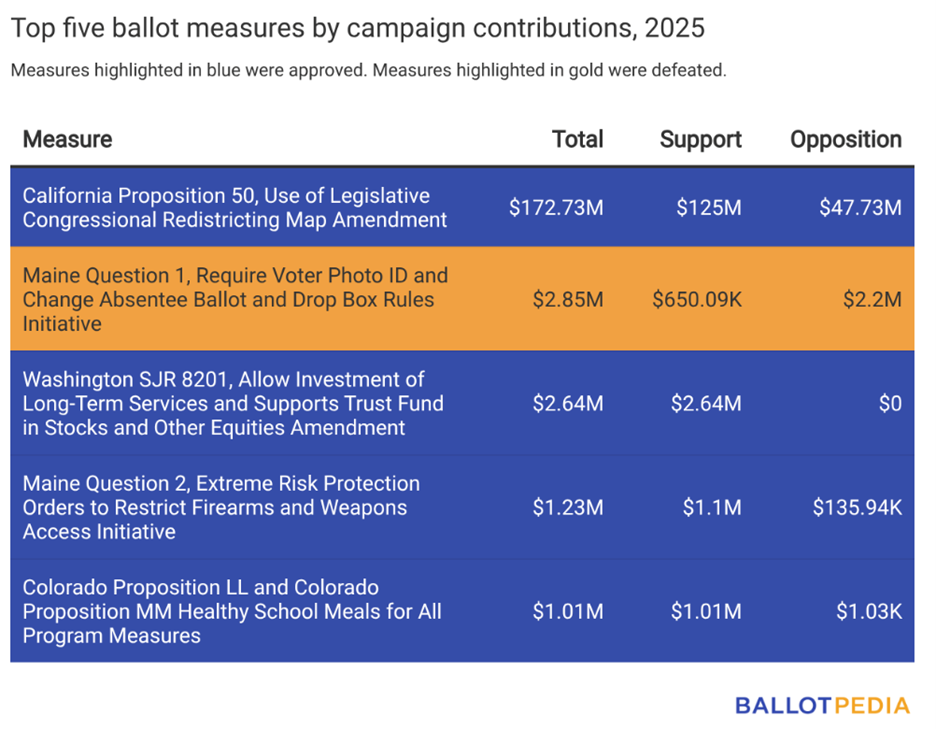Click the Total column header
Image resolution: width=936 pixels, height=729 pixels.
pyautogui.click(x=577, y=139)
